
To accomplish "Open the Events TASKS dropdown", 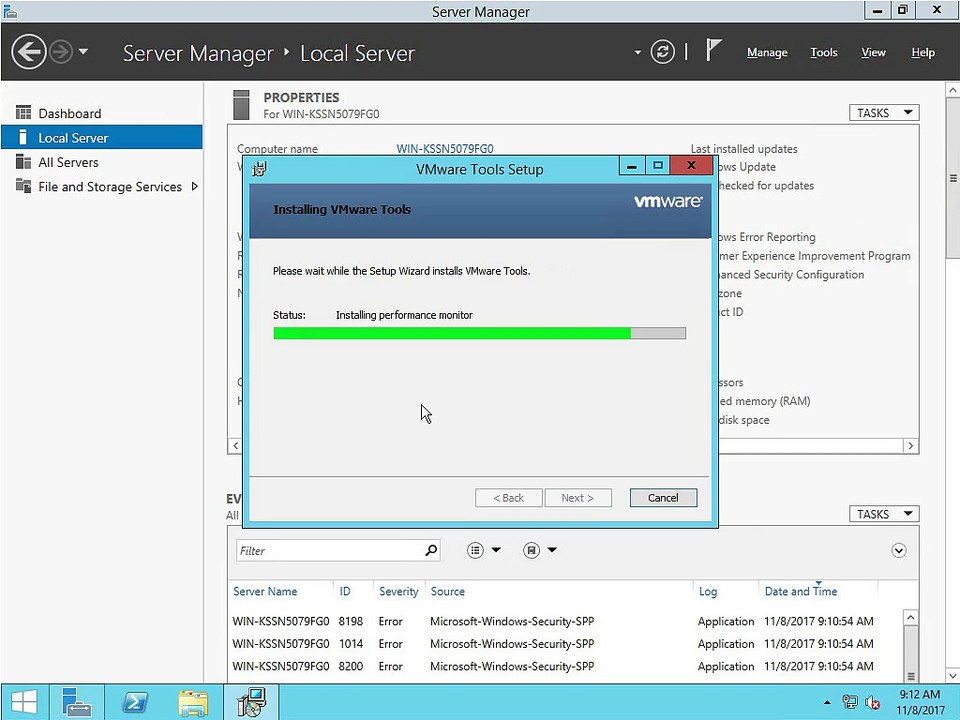I will 884,514.
